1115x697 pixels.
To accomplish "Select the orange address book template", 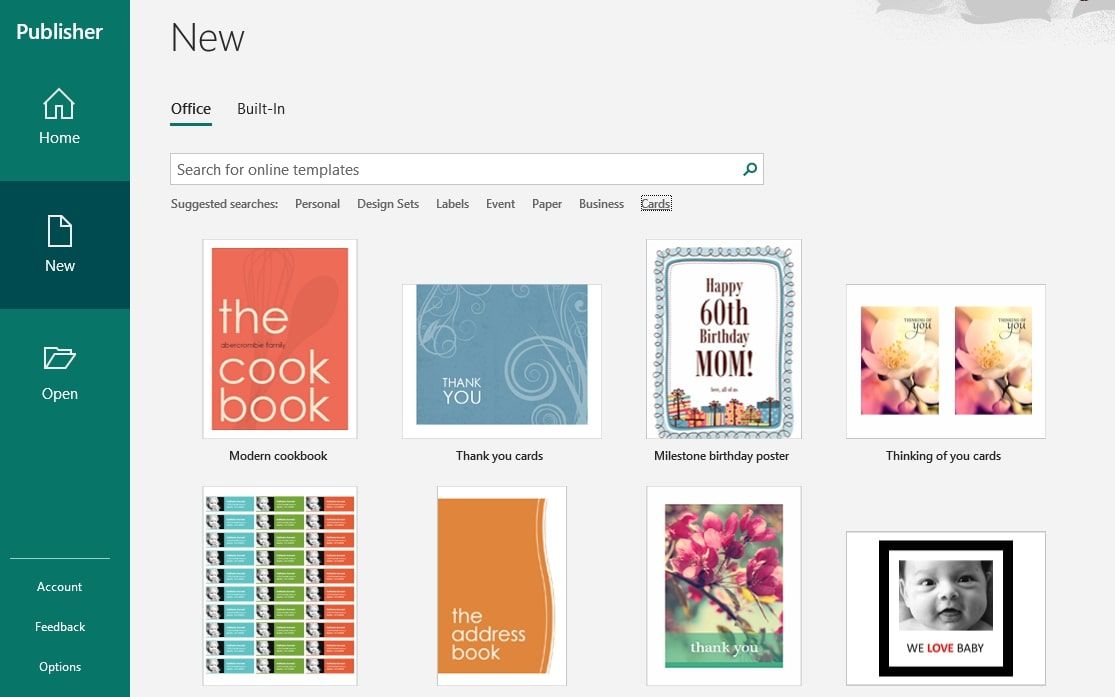I will [501, 585].
